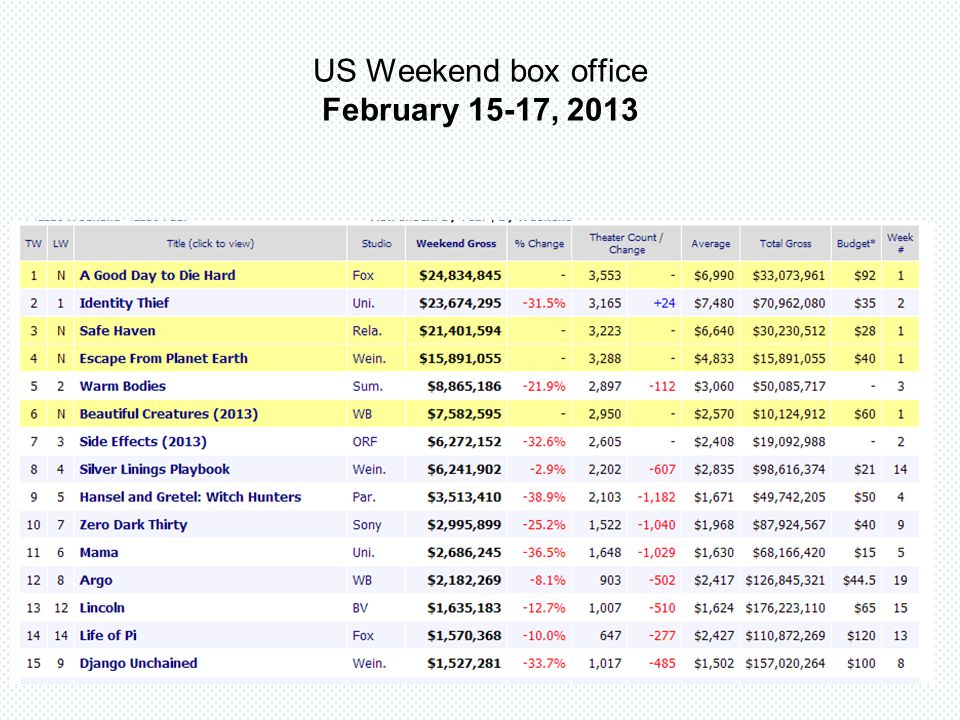
Task: View Zero Dark Thirty details
Action: 133,525
